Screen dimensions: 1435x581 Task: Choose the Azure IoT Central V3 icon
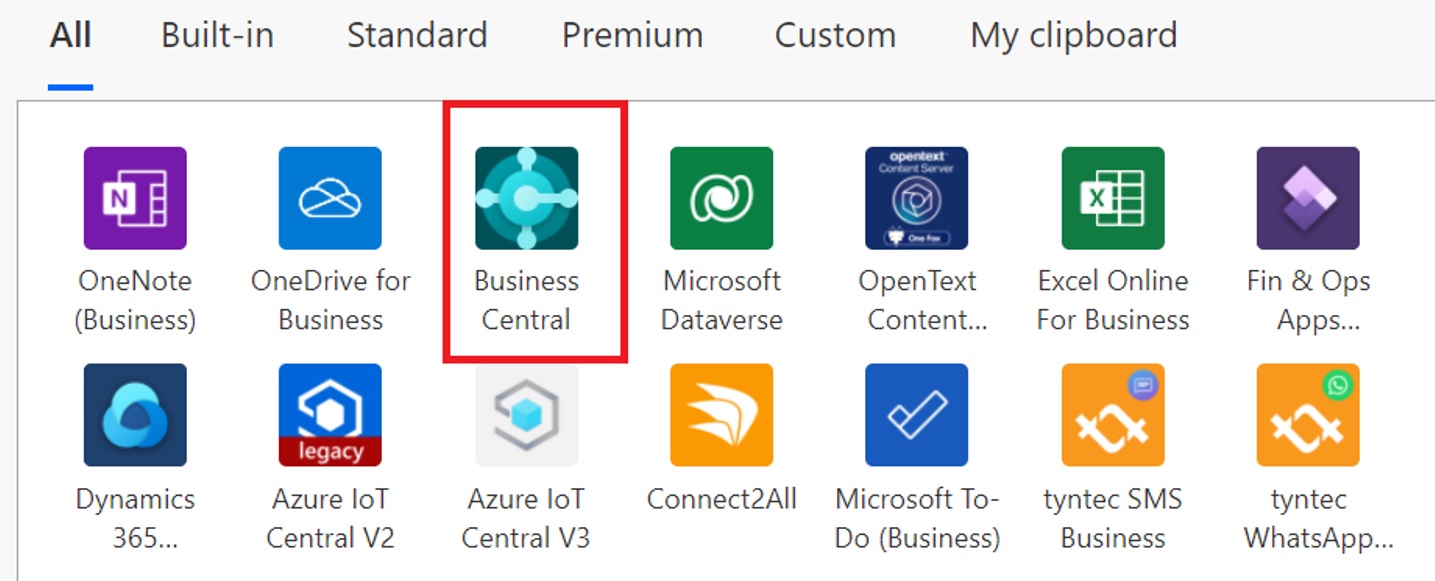coord(526,415)
